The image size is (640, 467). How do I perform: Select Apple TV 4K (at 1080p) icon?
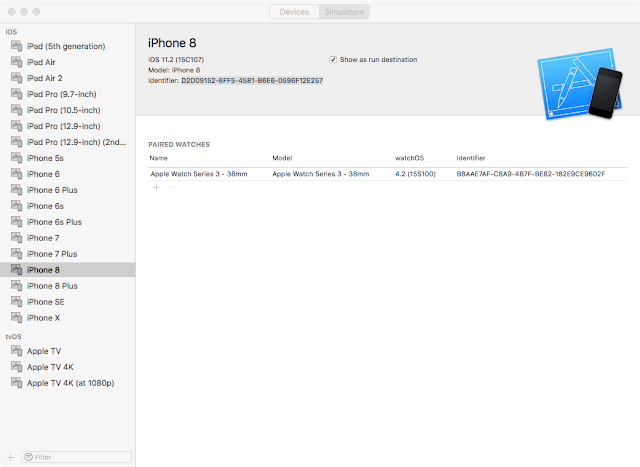pyautogui.click(x=16, y=382)
